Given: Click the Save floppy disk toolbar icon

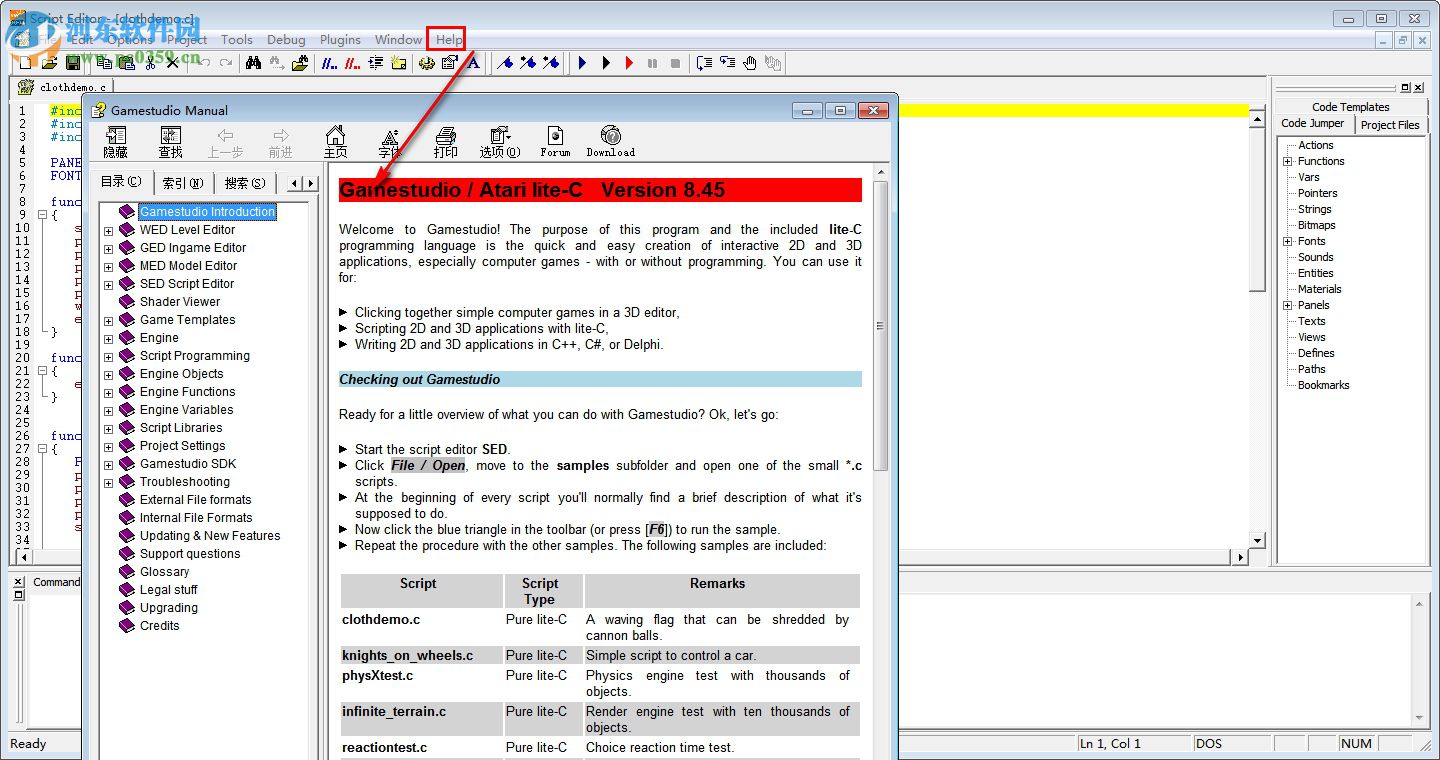Looking at the screenshot, I should point(72,63).
